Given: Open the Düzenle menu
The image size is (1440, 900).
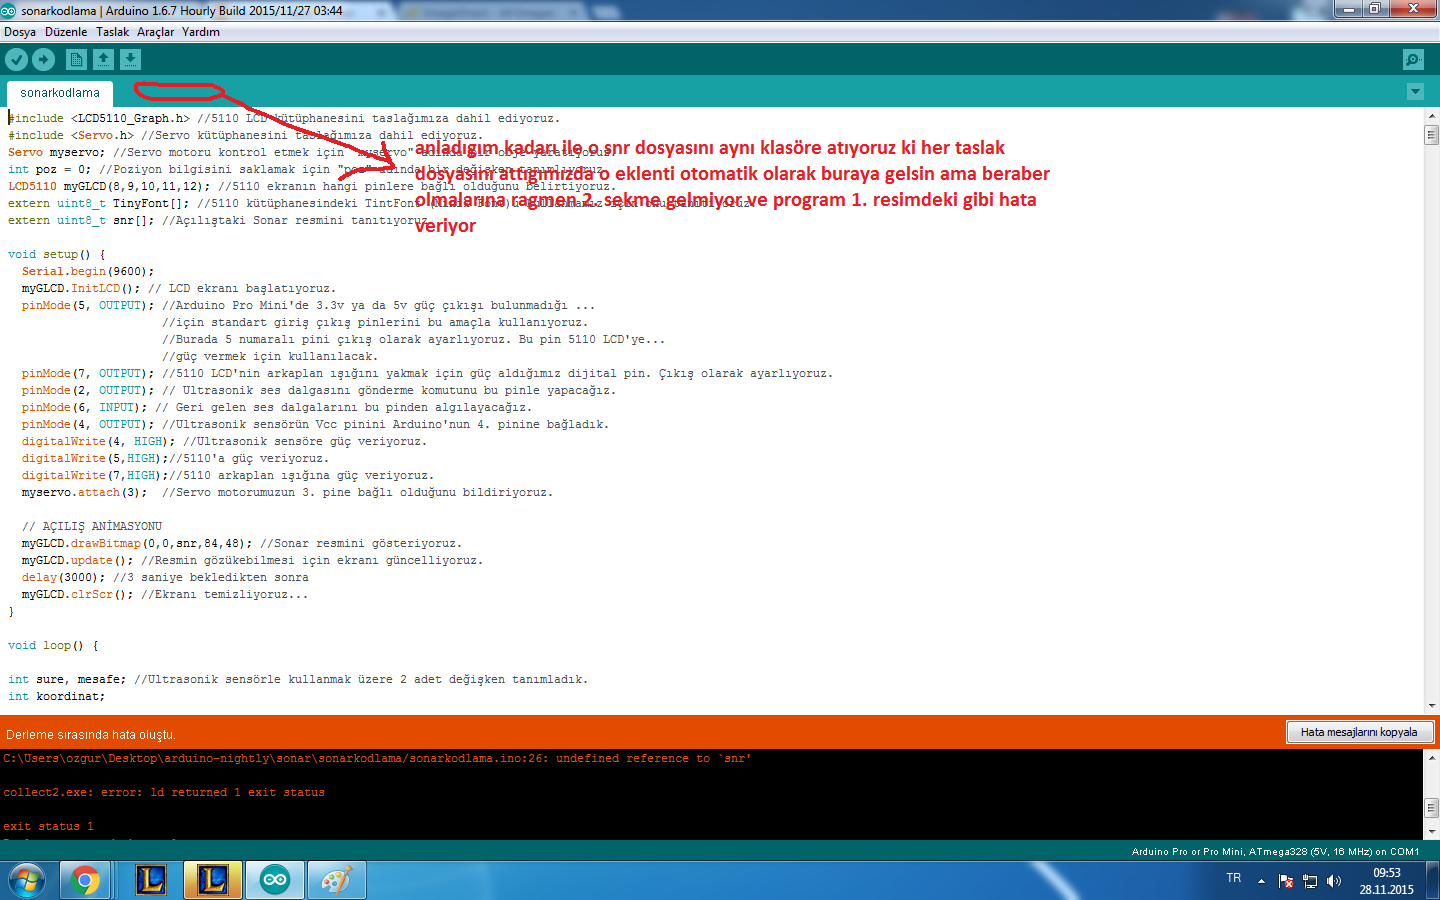Looking at the screenshot, I should tap(66, 32).
